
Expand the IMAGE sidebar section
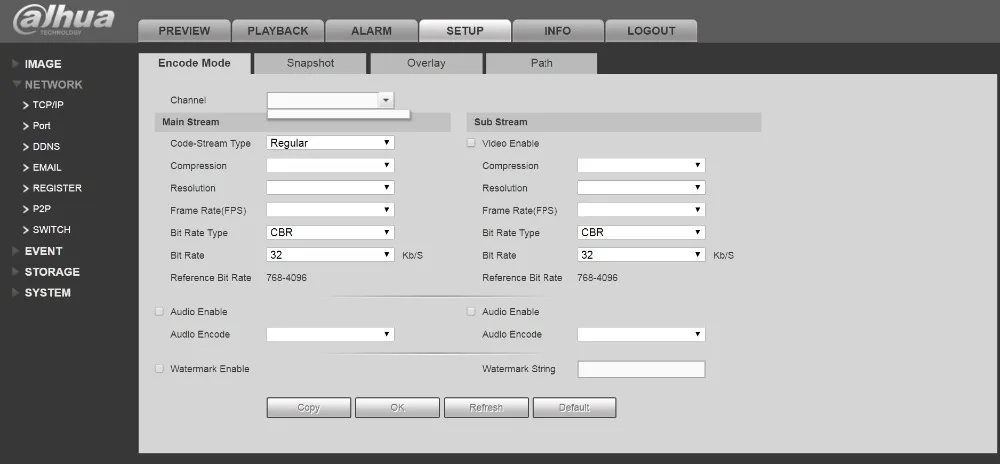[x=37, y=64]
